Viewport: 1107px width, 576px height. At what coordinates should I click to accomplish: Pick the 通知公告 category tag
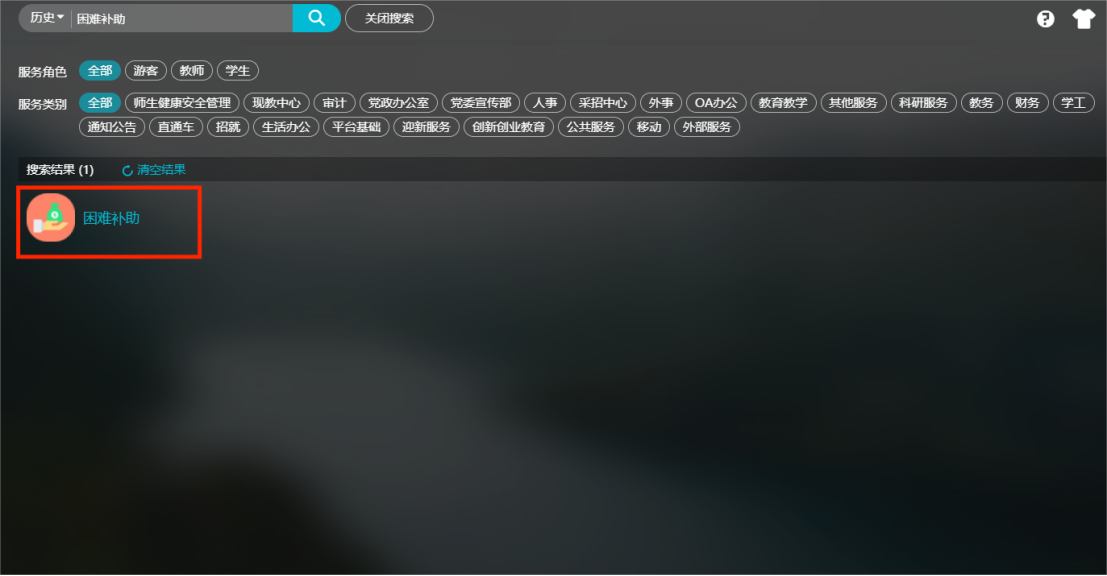pyautogui.click(x=112, y=127)
